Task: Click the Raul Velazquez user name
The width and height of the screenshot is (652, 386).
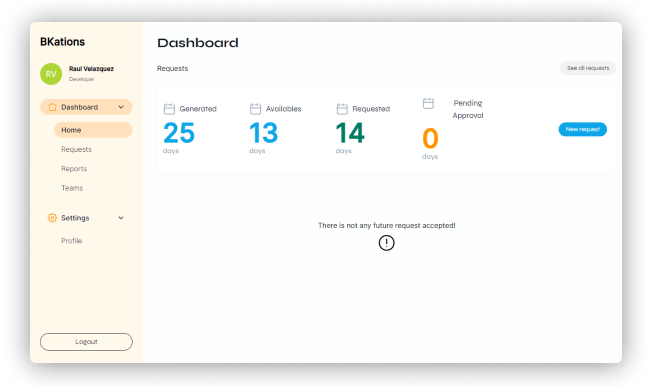Action: [91, 69]
